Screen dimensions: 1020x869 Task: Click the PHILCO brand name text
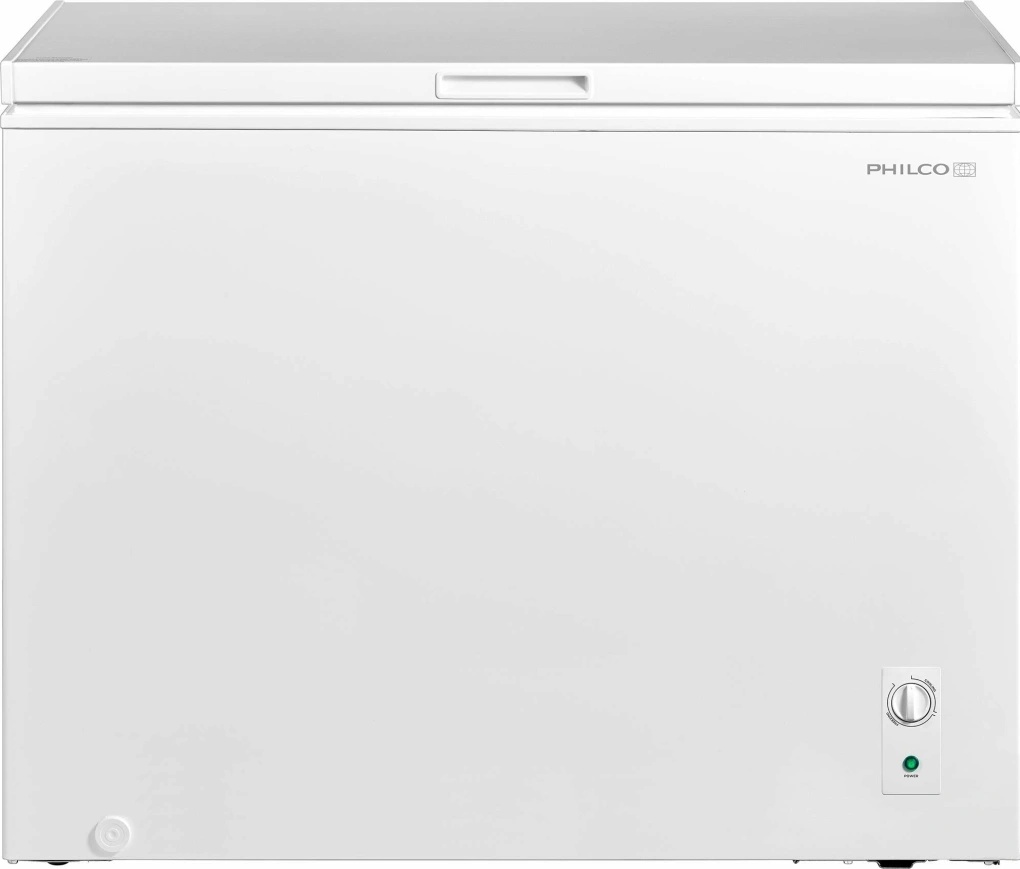coord(908,170)
